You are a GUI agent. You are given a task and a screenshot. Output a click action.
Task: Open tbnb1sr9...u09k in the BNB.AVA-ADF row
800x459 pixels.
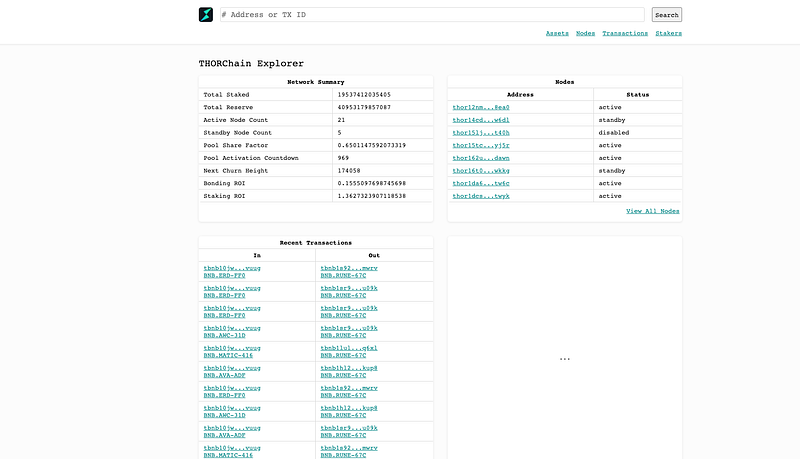349,428
